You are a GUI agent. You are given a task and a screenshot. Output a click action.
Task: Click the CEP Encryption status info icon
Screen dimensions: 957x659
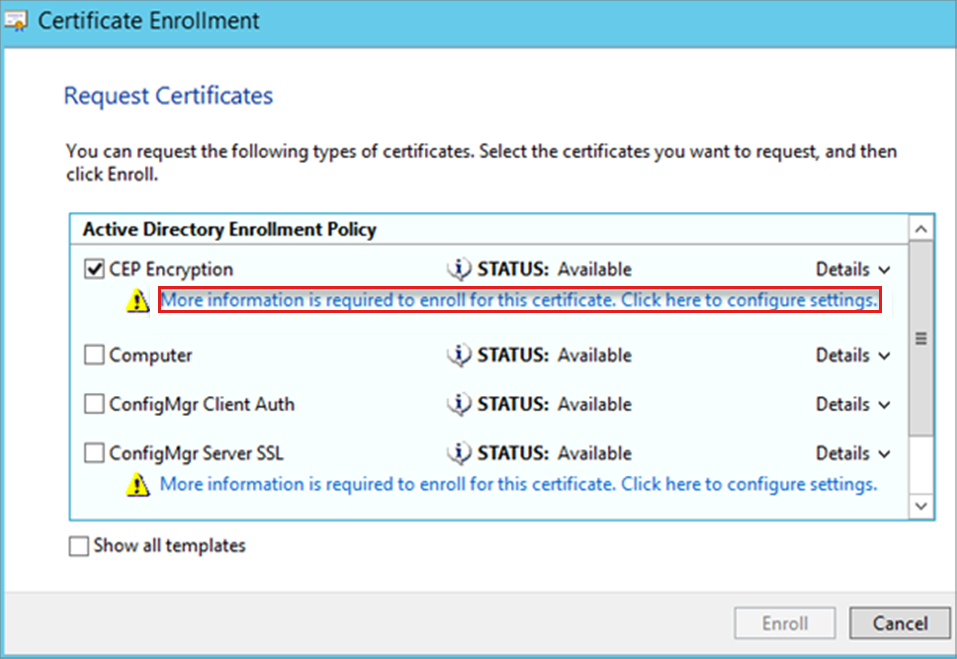459,269
